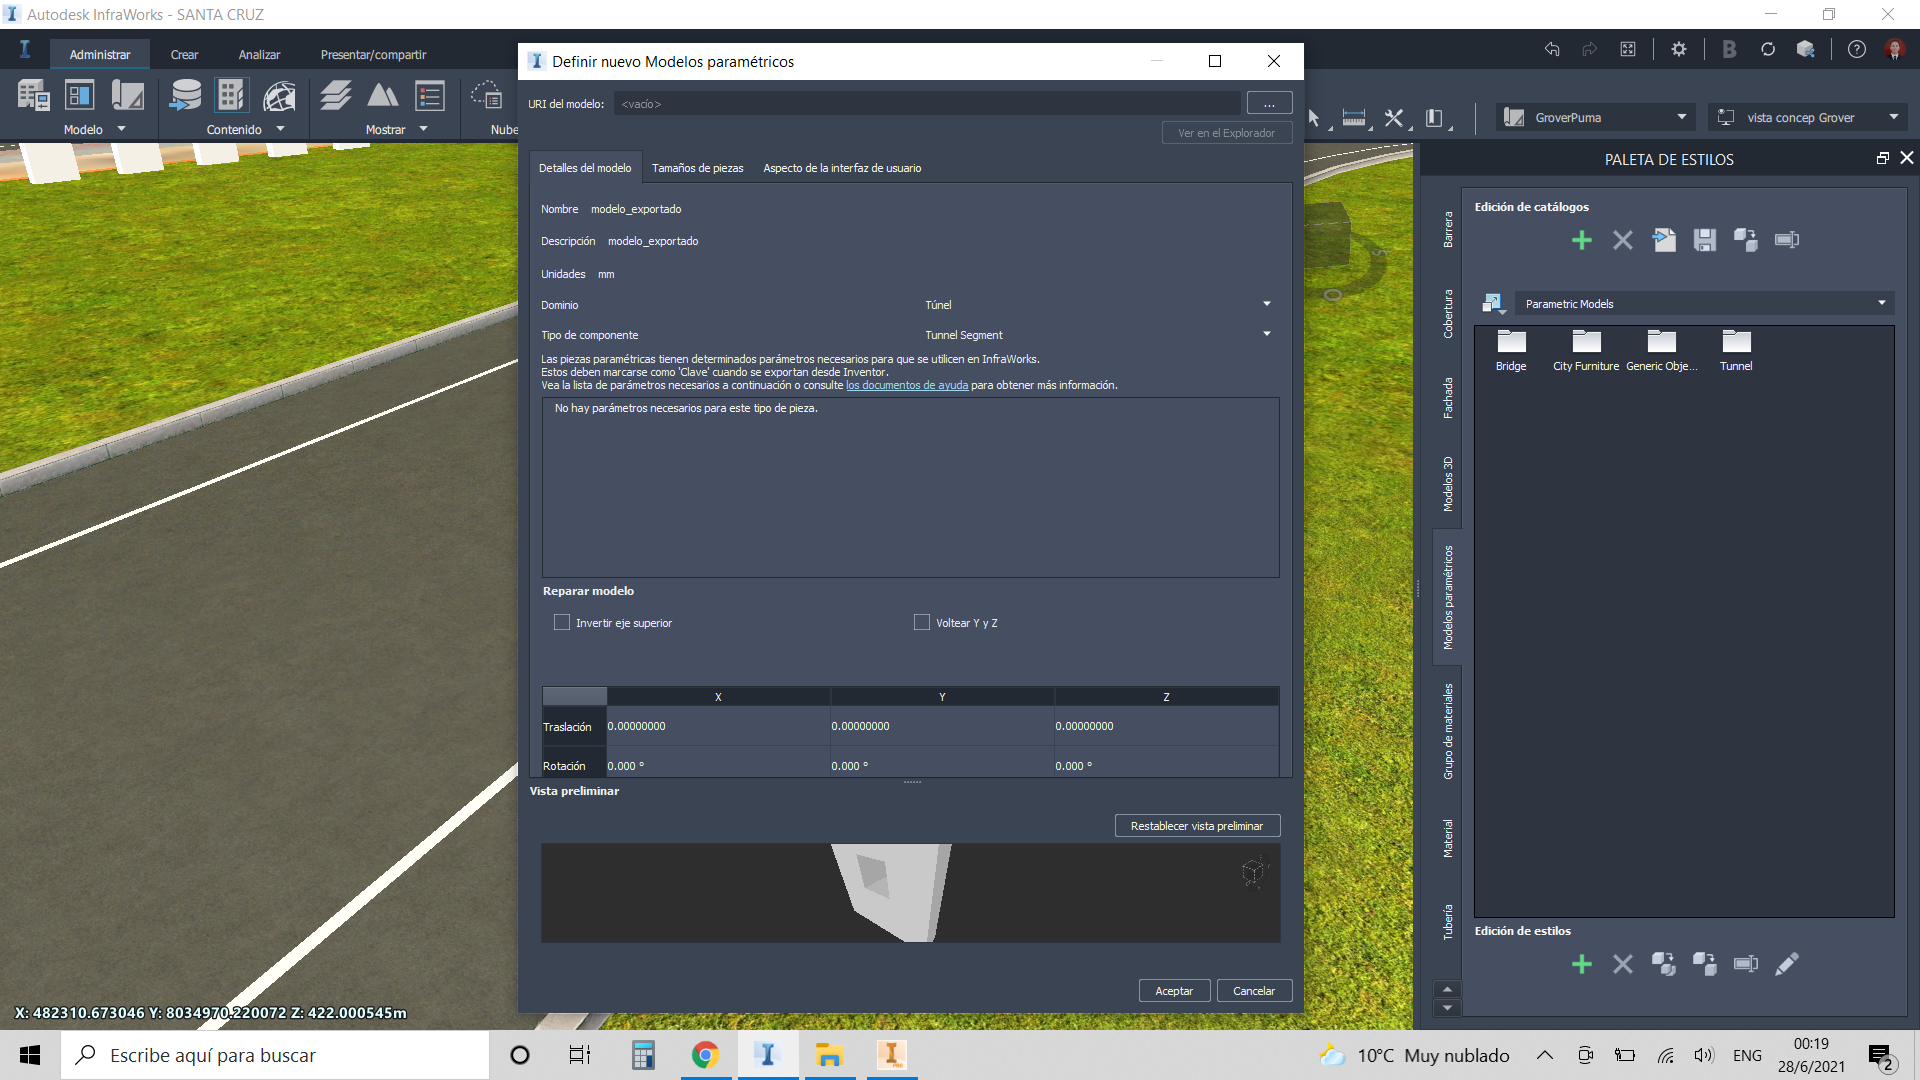Switch to the Analizar ribbon tab
Viewport: 1920px width, 1080px height.
(259, 55)
